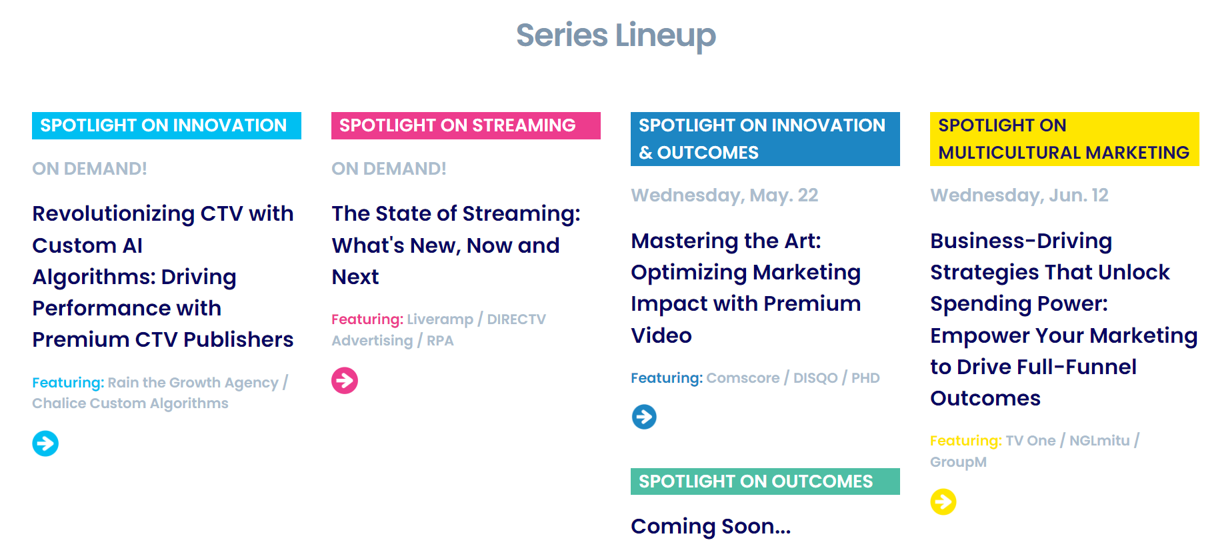The height and width of the screenshot is (542, 1217).
Task: Select the Spotlight on Innovation & Outcomes label
Action: click(765, 139)
